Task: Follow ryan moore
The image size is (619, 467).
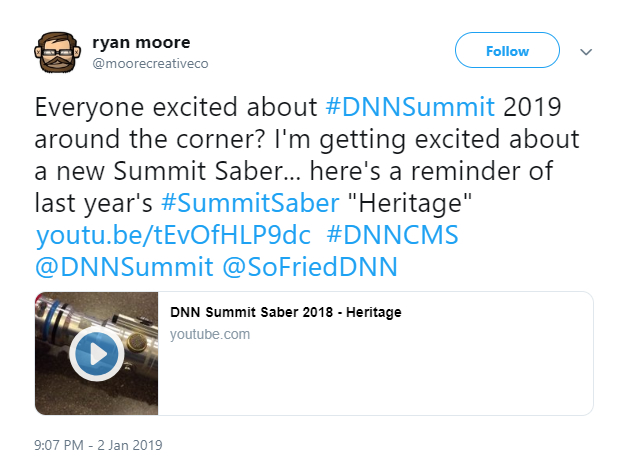Action: 507,50
